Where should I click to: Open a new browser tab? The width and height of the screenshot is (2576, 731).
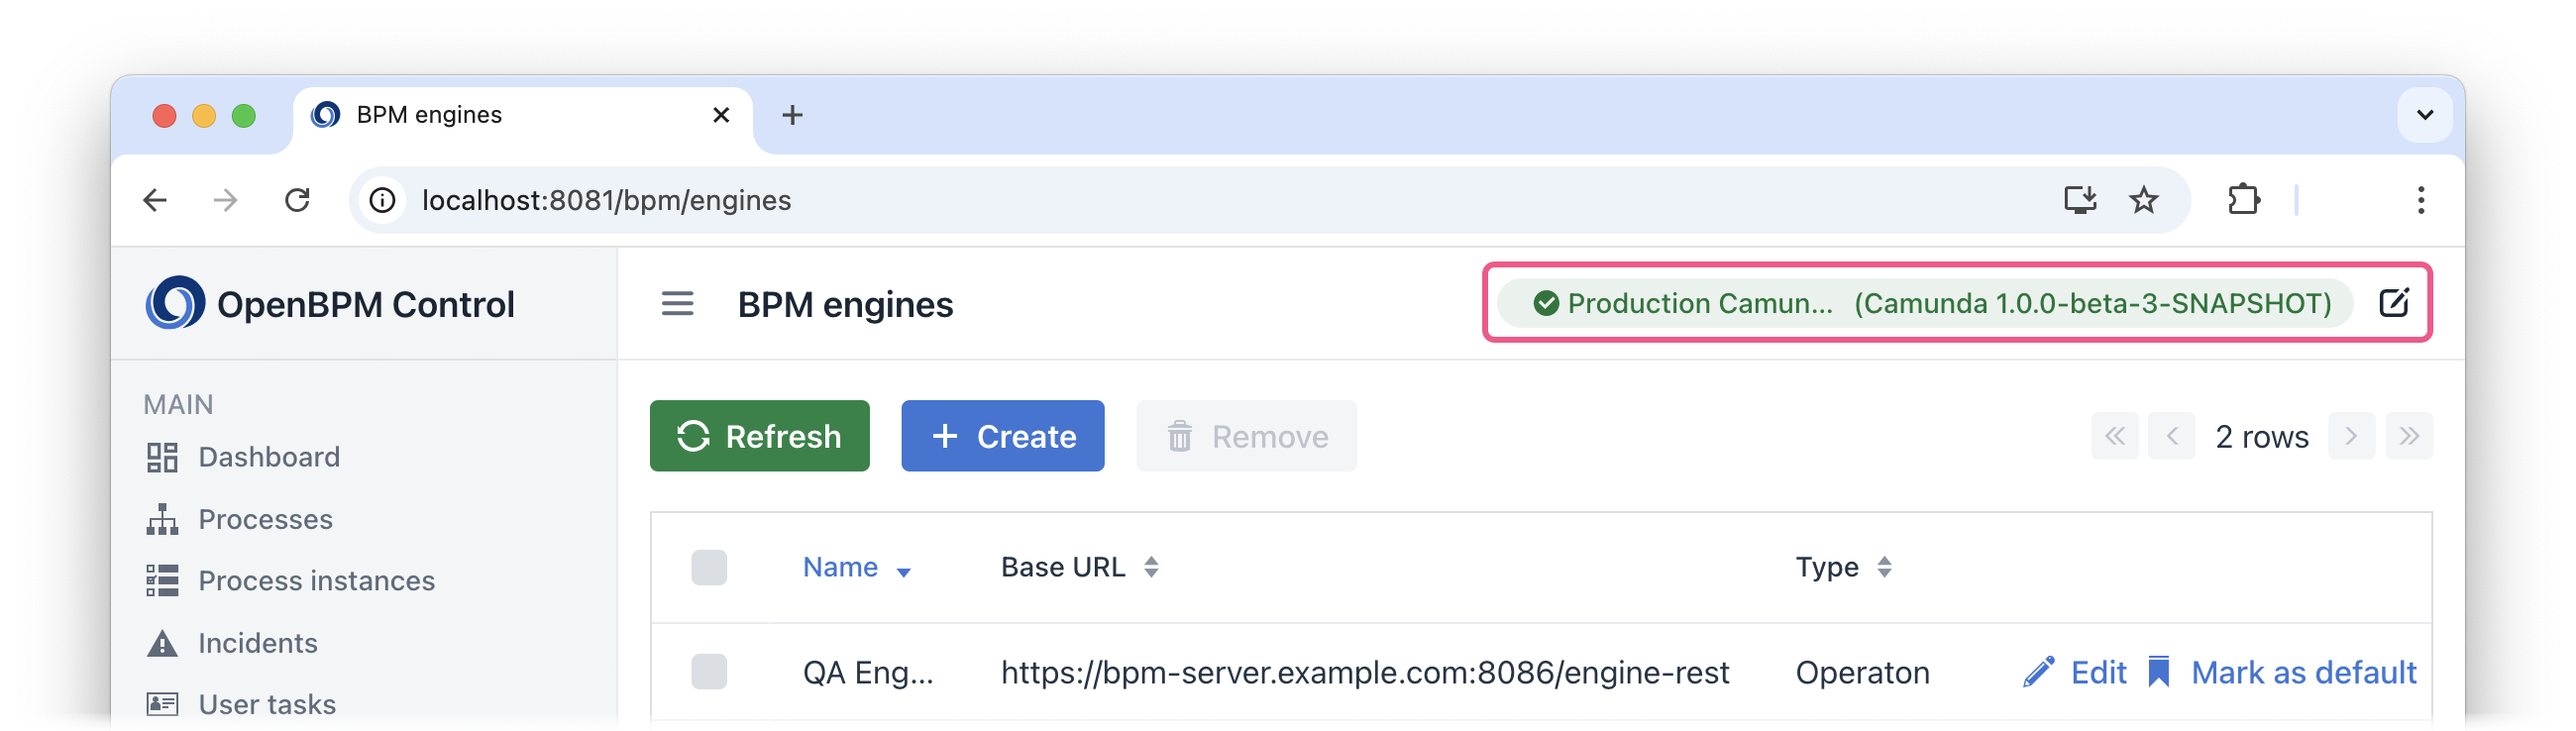tap(792, 115)
